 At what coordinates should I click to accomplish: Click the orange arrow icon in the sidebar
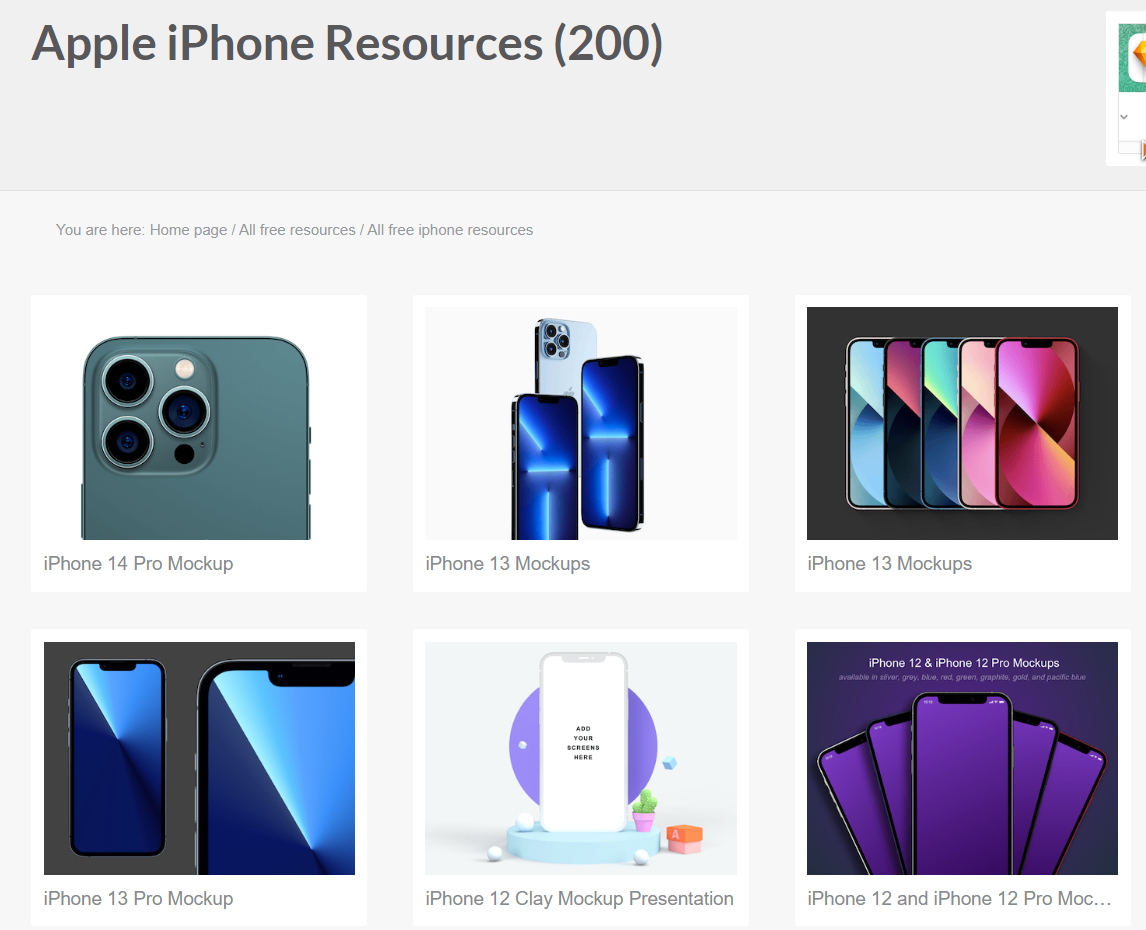click(1143, 150)
